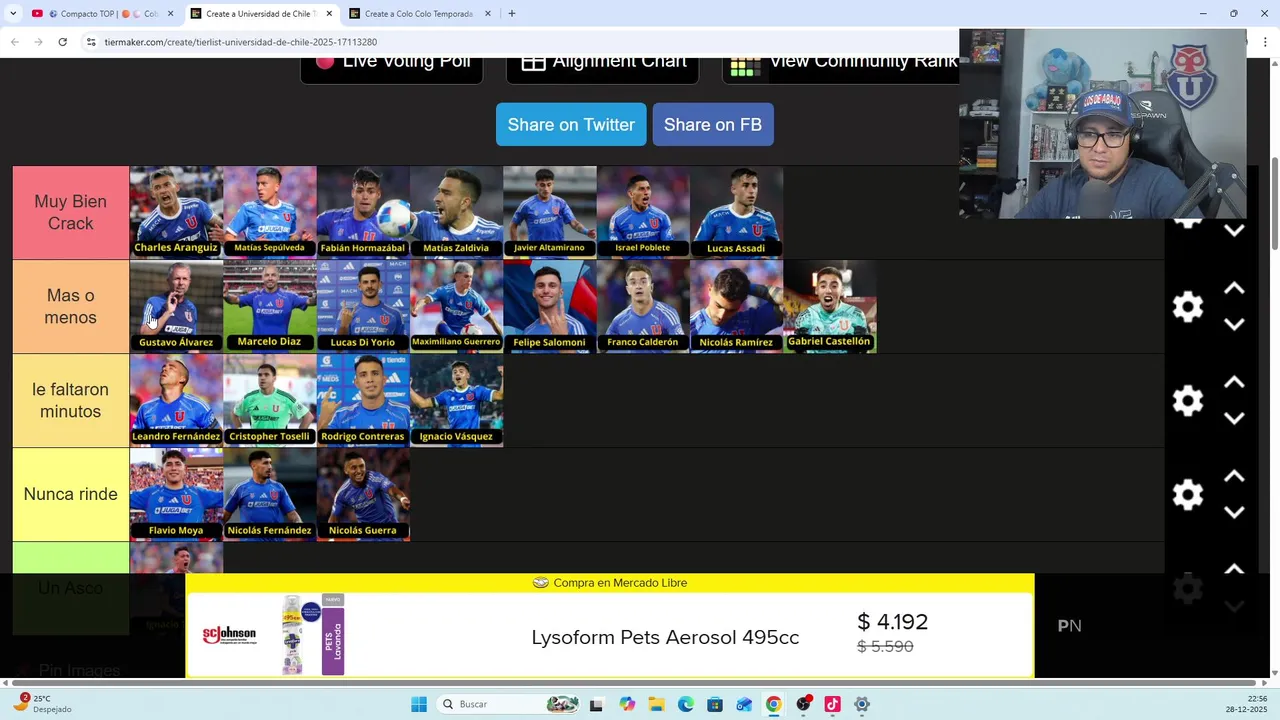Open File Explorer from taskbar
Image resolution: width=1280 pixels, height=720 pixels.
click(x=656, y=704)
